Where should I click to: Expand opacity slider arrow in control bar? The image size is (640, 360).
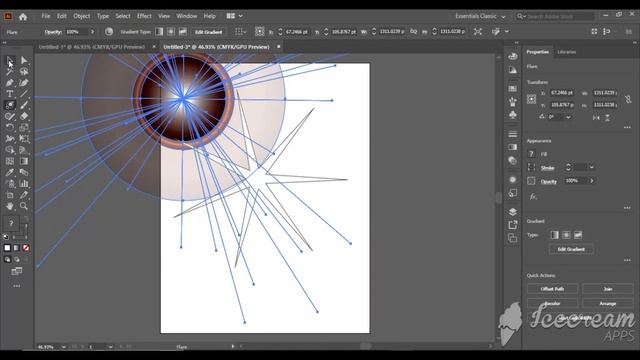[93, 31]
